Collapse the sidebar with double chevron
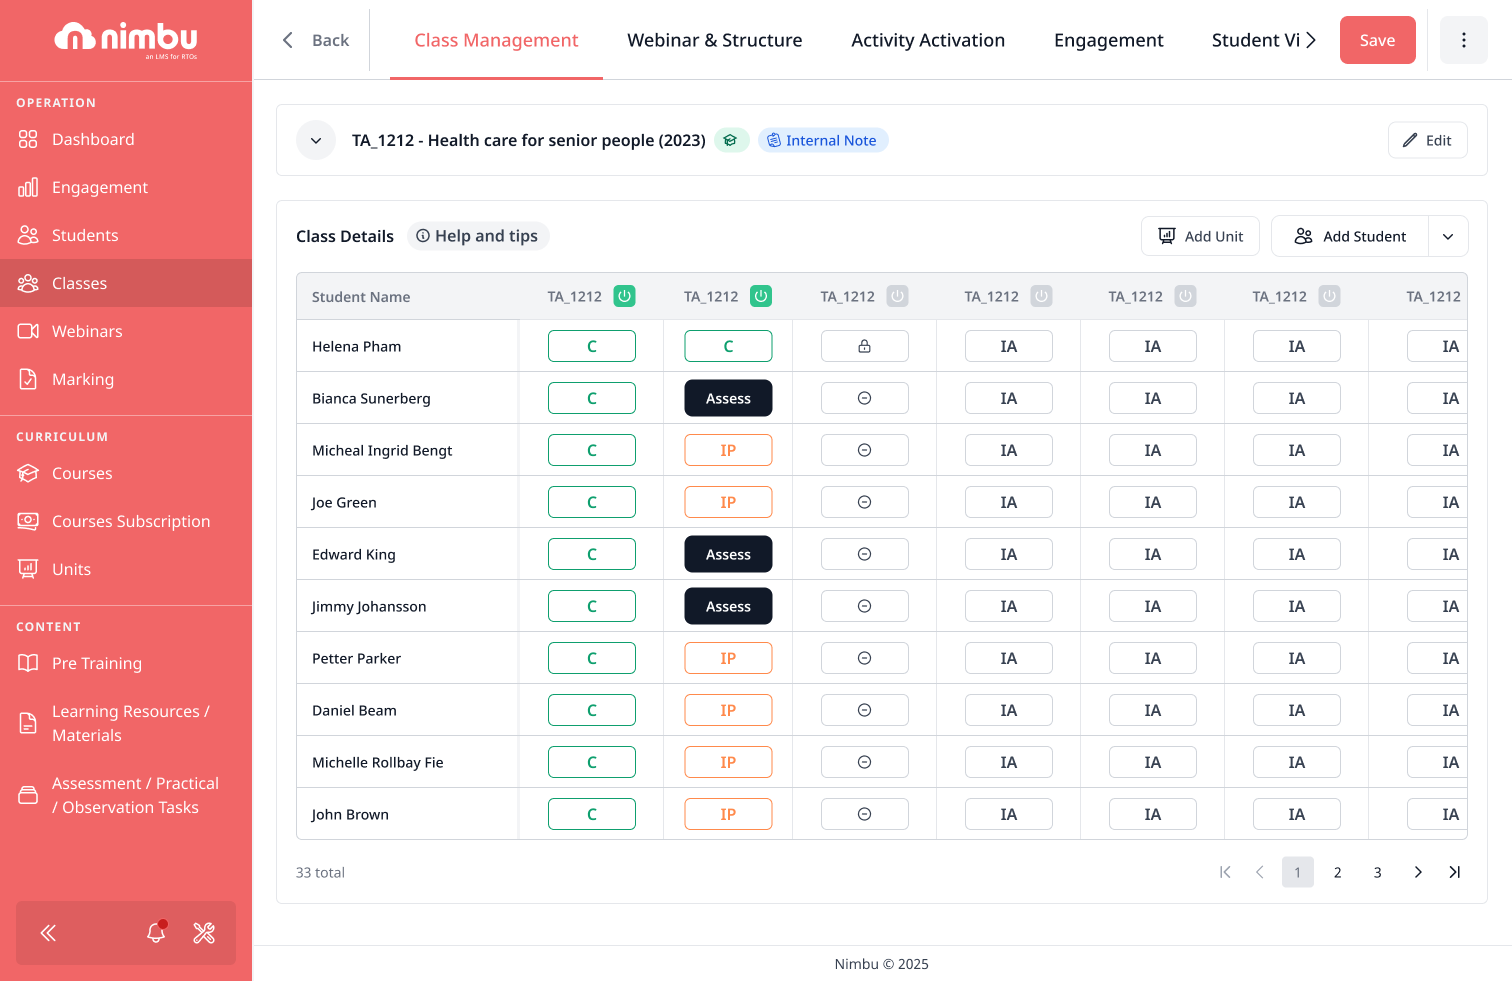 coord(48,933)
